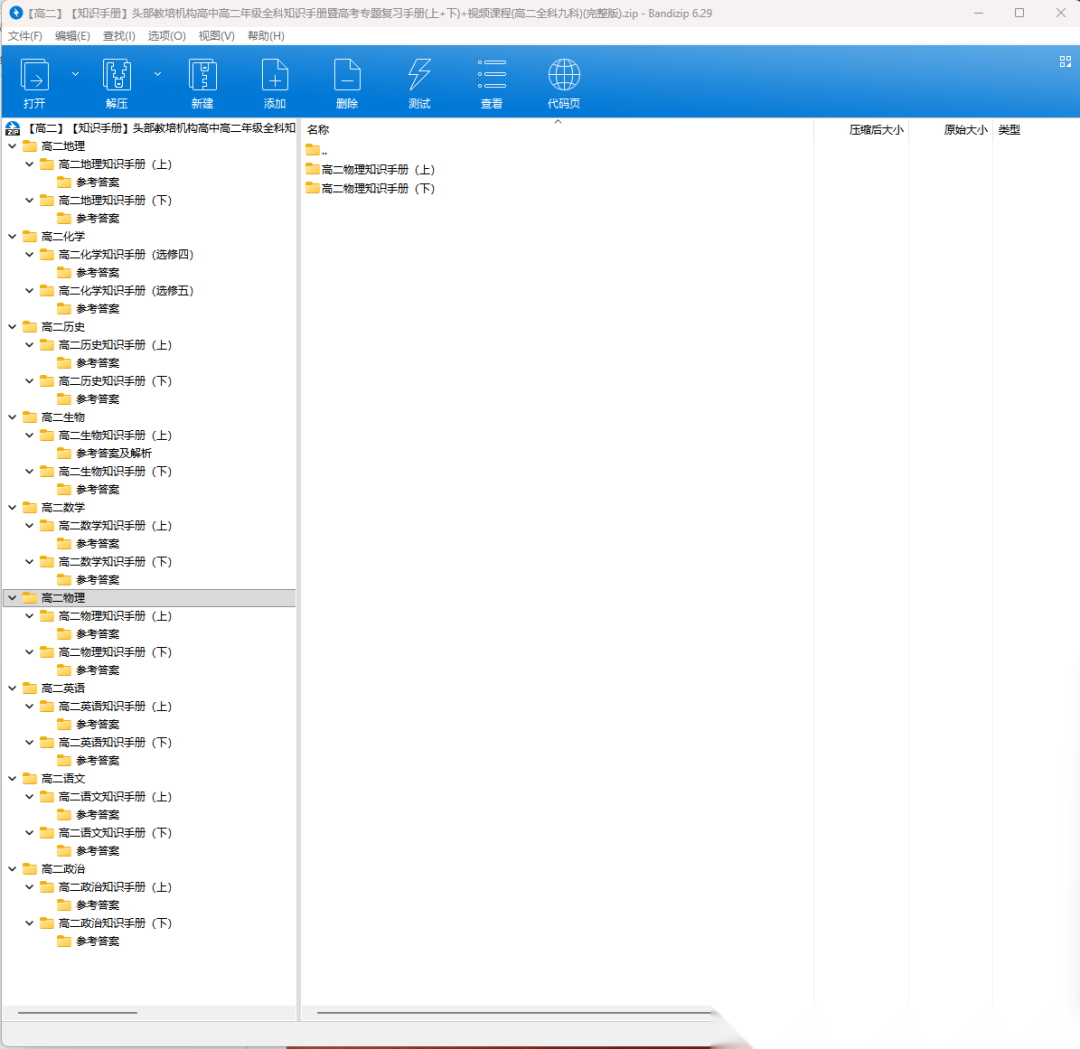1080x1049 pixels.
Task: Click the View (查看) list icon
Action: coord(492,76)
